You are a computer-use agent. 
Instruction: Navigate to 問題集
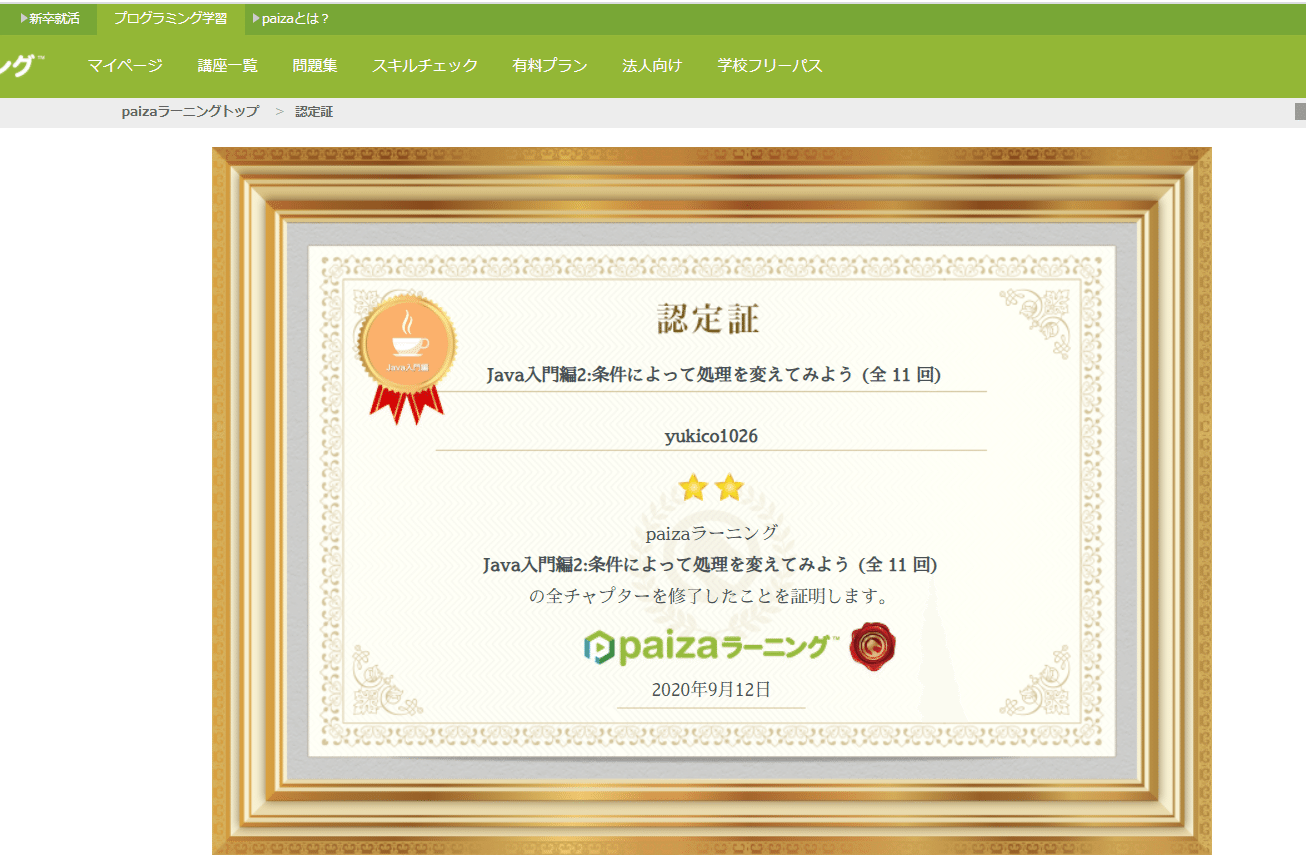(x=318, y=65)
